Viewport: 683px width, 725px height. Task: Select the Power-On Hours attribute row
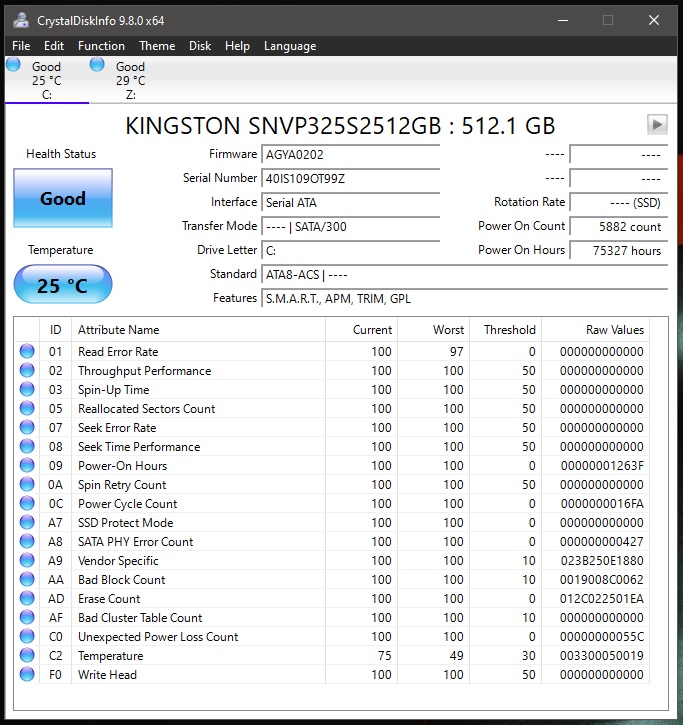point(332,466)
